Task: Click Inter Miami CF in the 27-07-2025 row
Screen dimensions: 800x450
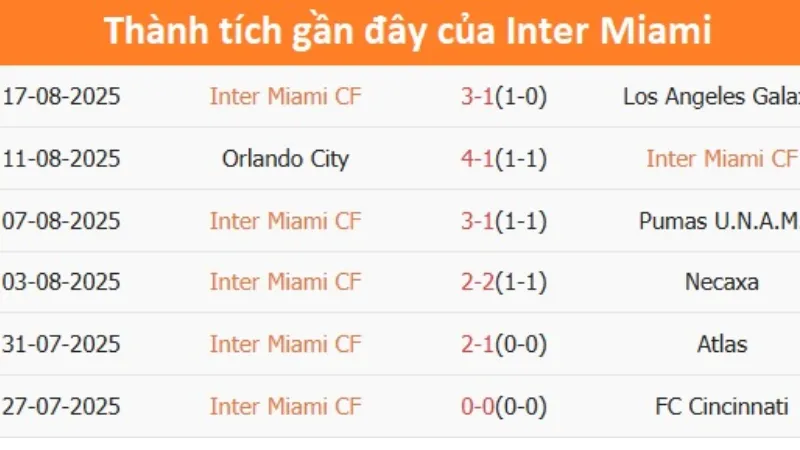Action: [285, 407]
